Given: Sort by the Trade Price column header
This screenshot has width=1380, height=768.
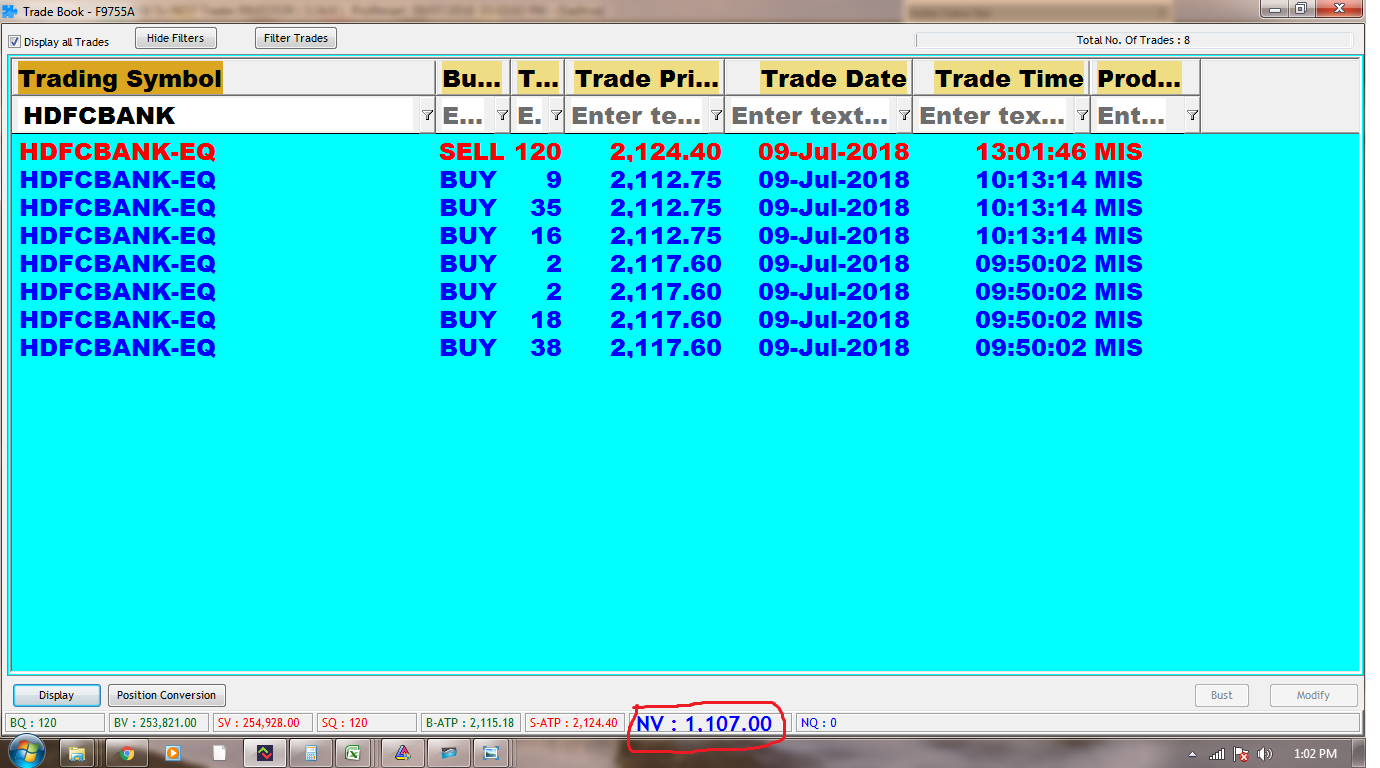Looking at the screenshot, I should pos(646,78).
